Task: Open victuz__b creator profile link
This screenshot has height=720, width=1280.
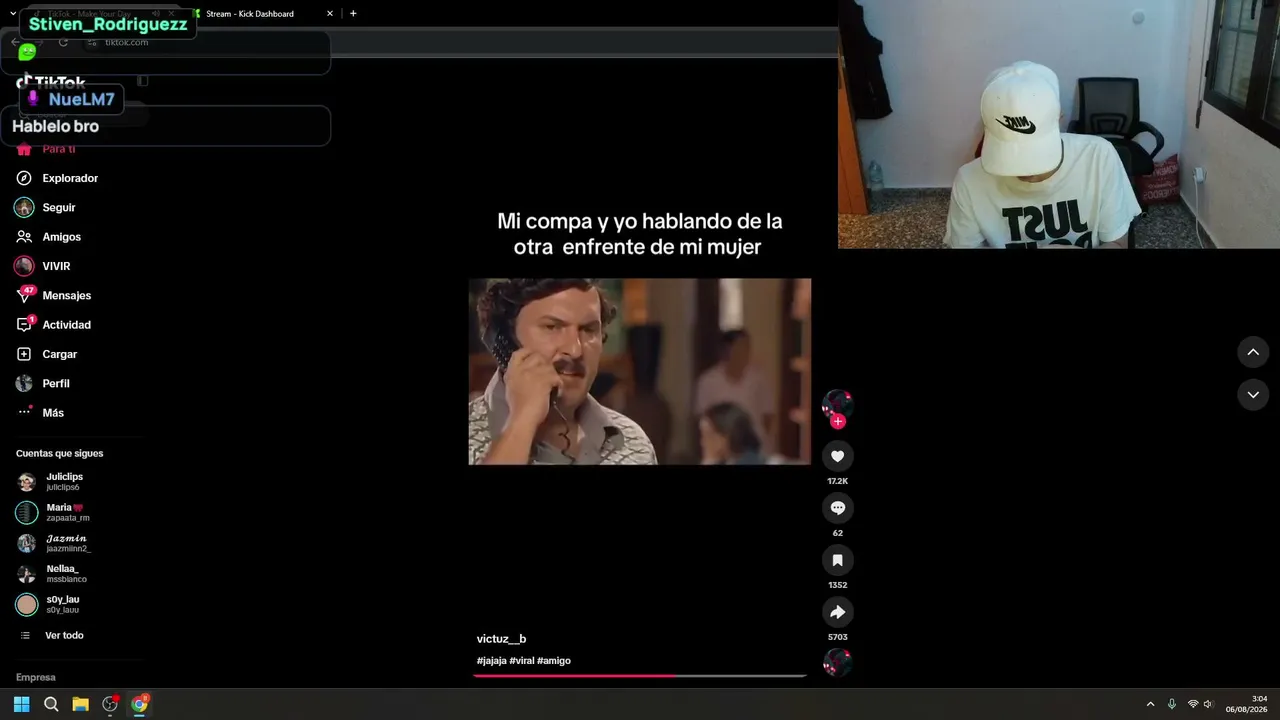Action: tap(501, 639)
